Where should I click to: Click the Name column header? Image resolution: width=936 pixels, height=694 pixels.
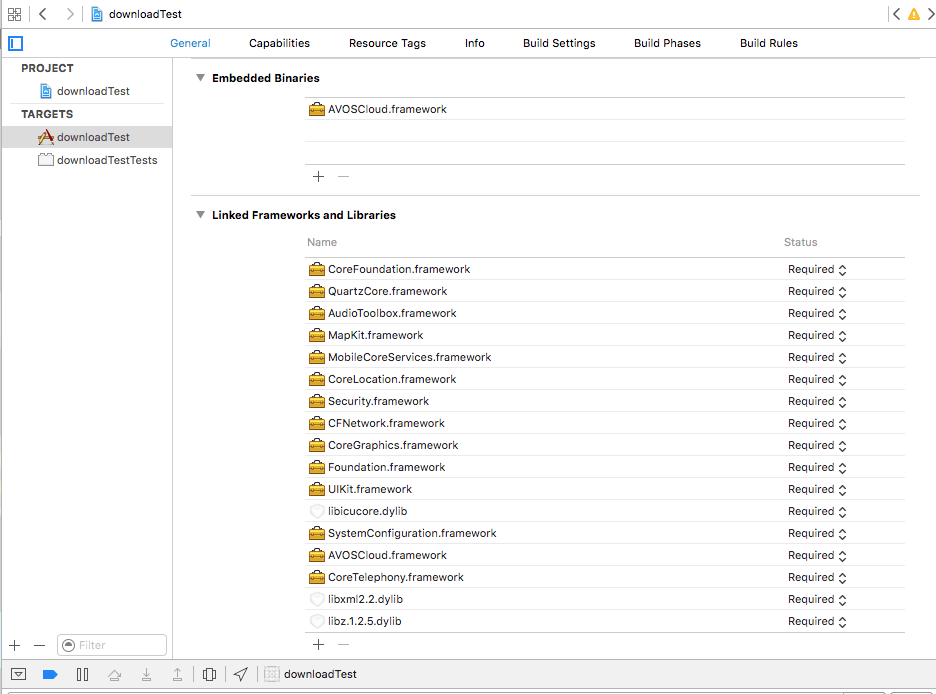(322, 242)
